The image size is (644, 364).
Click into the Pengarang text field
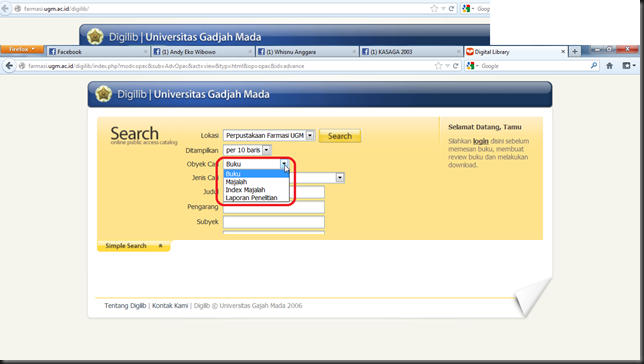(x=274, y=207)
